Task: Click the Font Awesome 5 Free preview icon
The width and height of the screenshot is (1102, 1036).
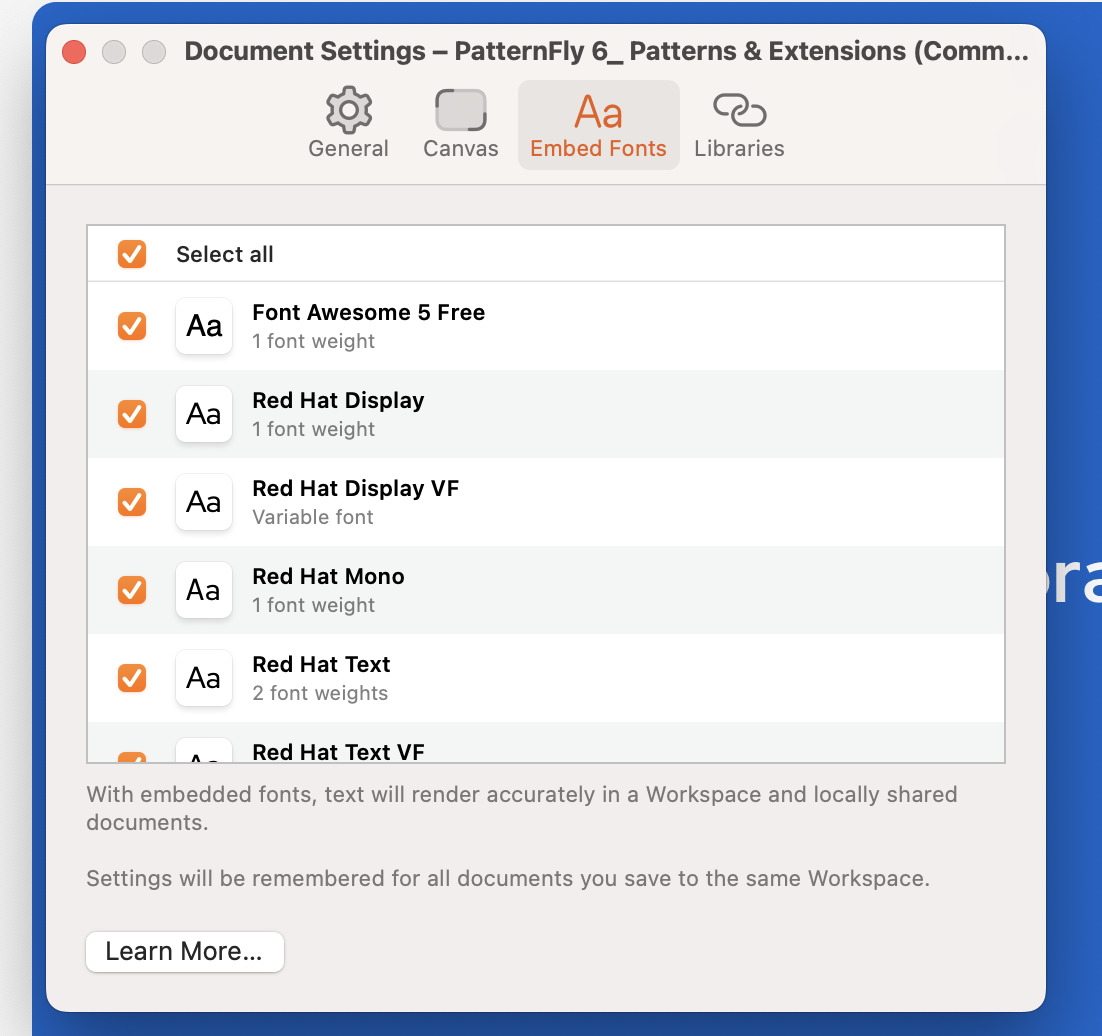Action: click(204, 326)
